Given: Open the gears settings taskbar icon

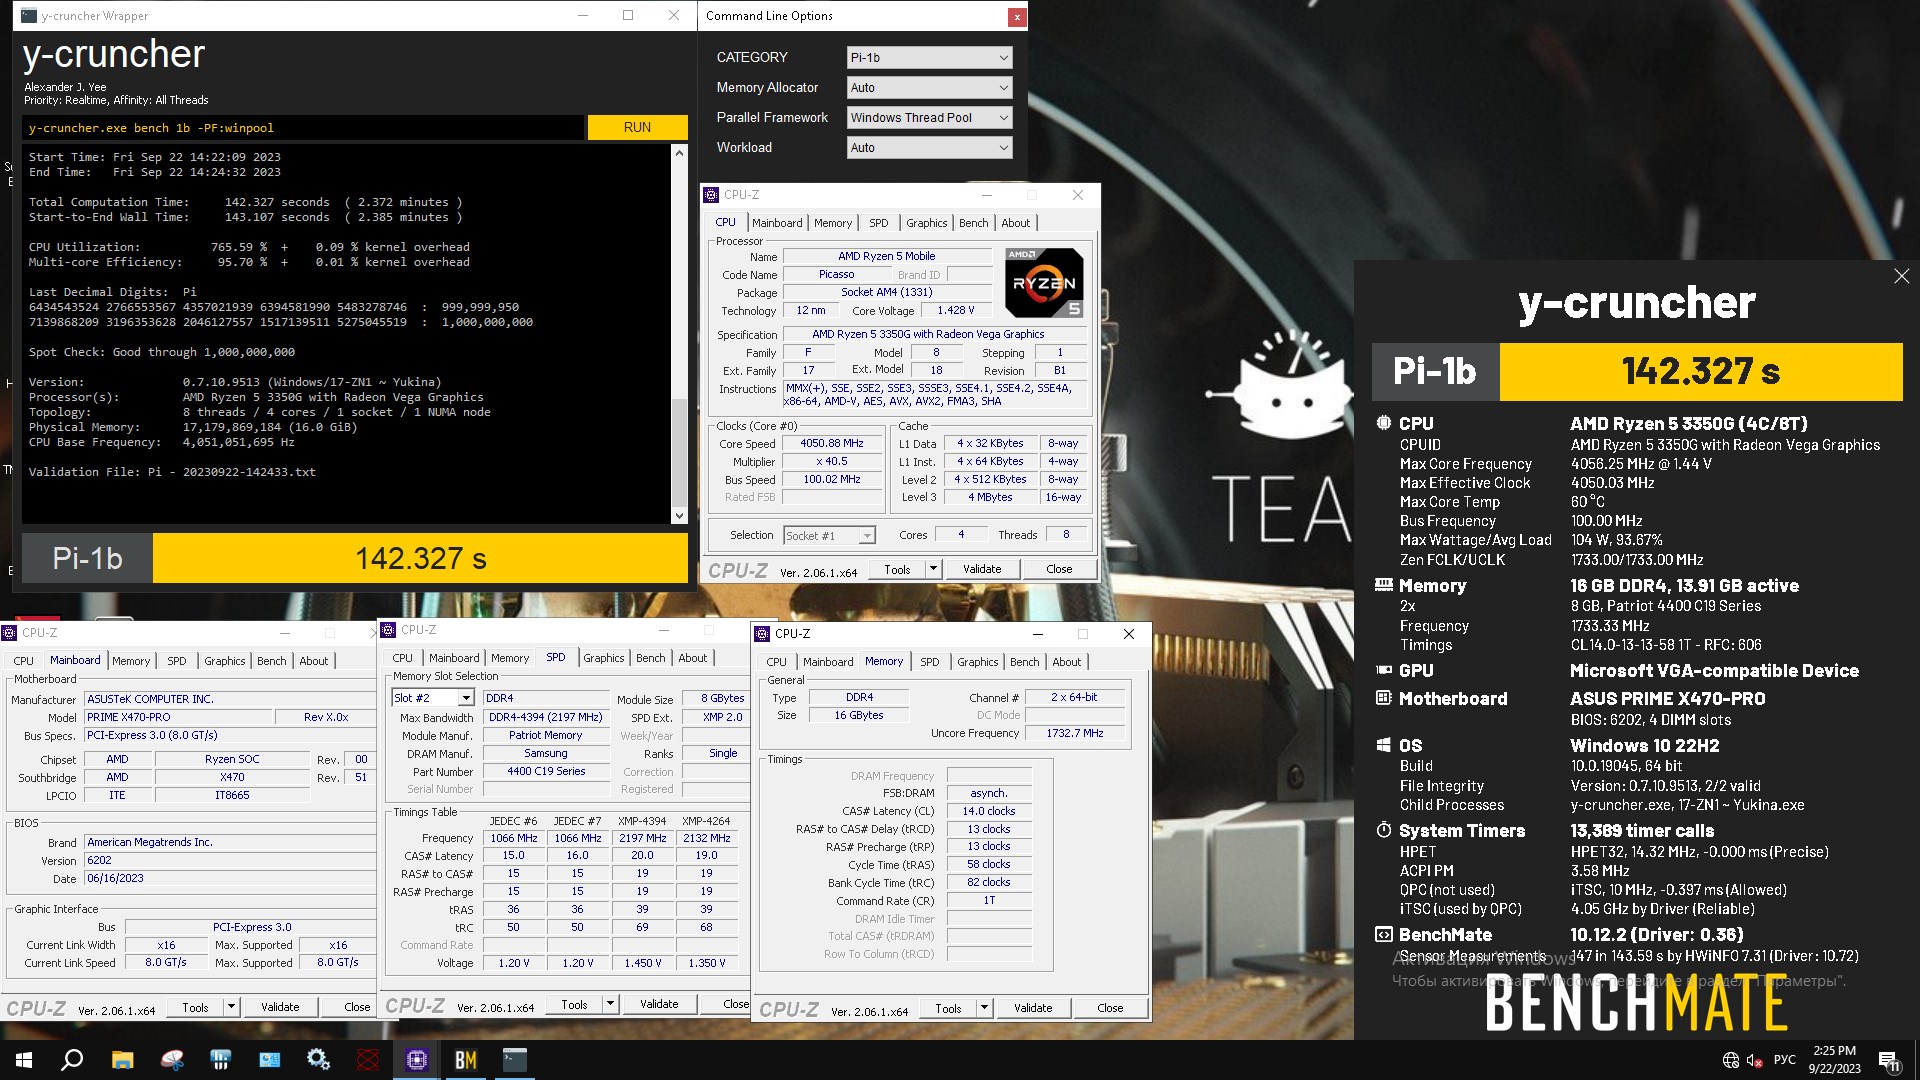Looking at the screenshot, I should pos(319,1060).
